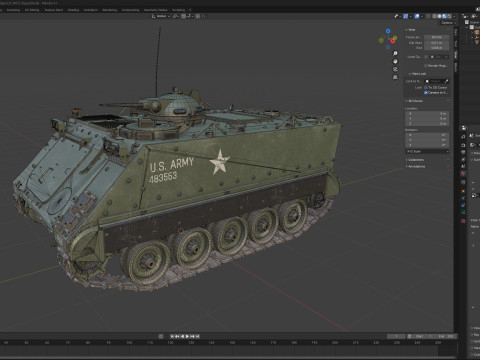Jump to timeline start frame
This screenshot has height=360, width=480.
[172, 336]
